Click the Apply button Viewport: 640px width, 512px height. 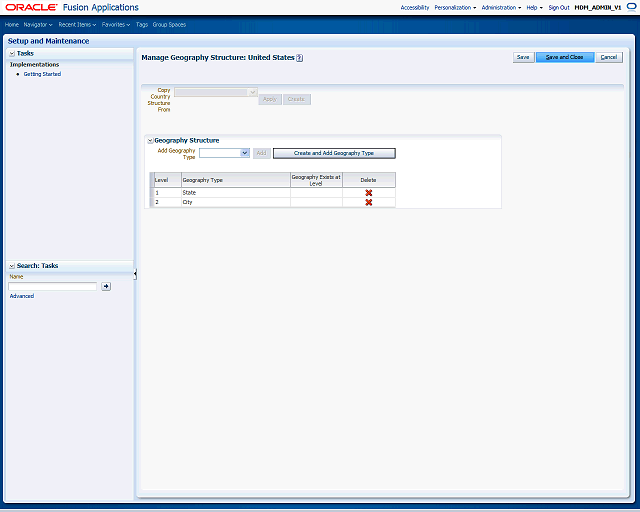270,99
